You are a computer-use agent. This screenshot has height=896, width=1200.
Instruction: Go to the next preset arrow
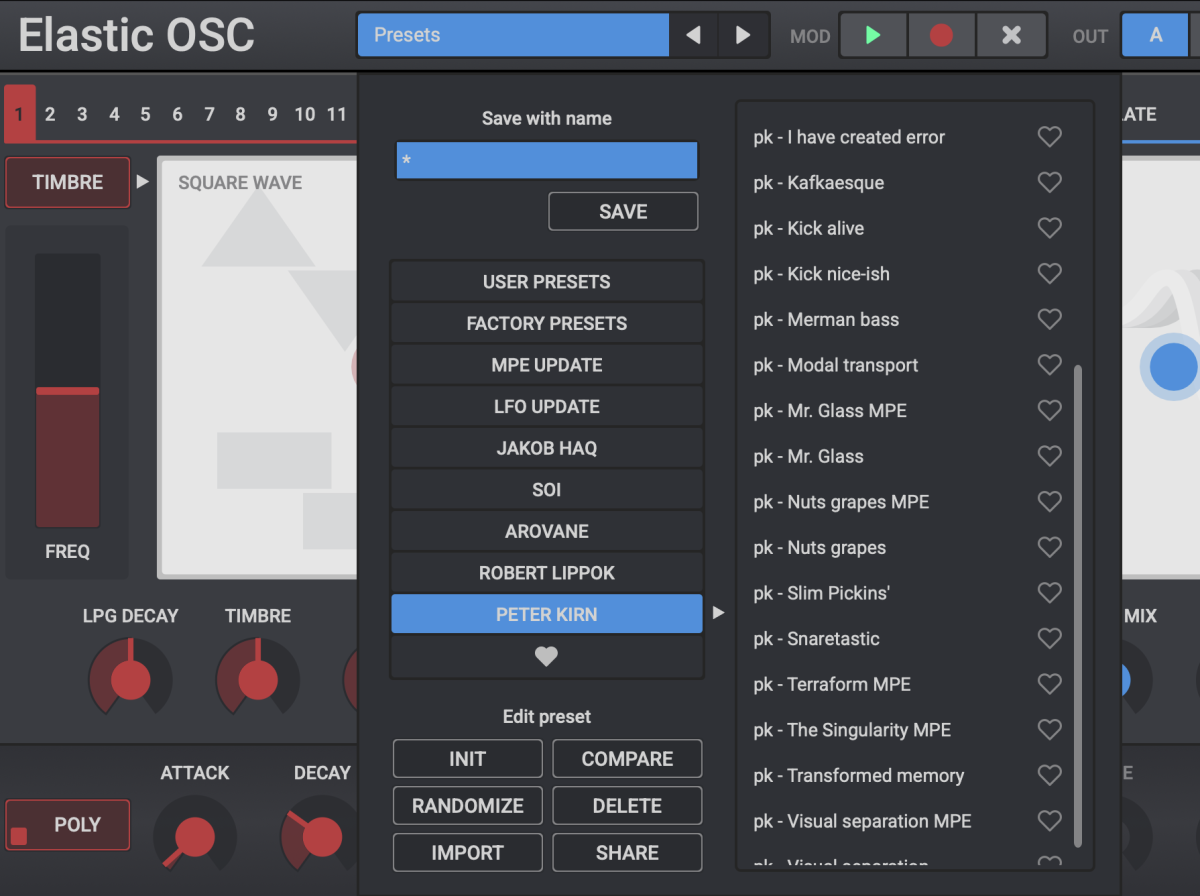point(743,35)
